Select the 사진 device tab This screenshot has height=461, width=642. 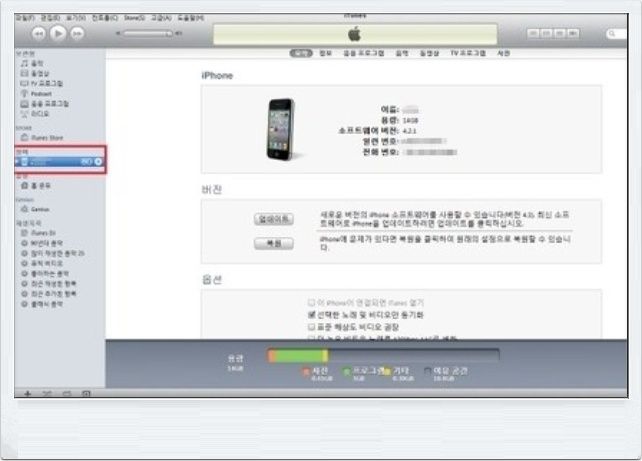click(x=503, y=53)
